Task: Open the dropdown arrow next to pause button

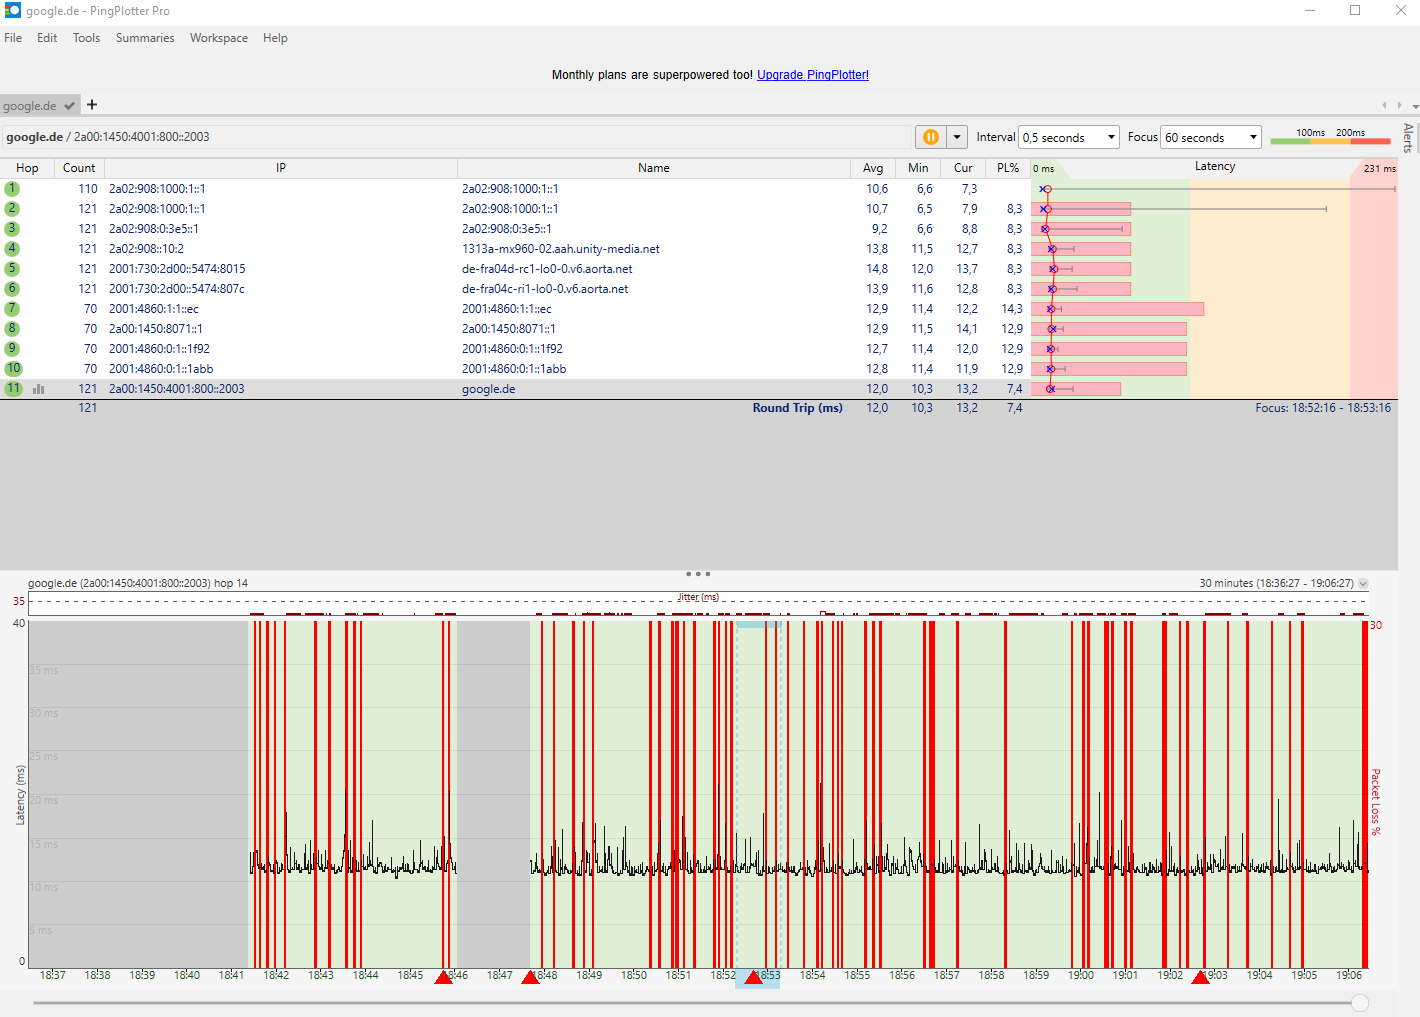Action: [957, 137]
